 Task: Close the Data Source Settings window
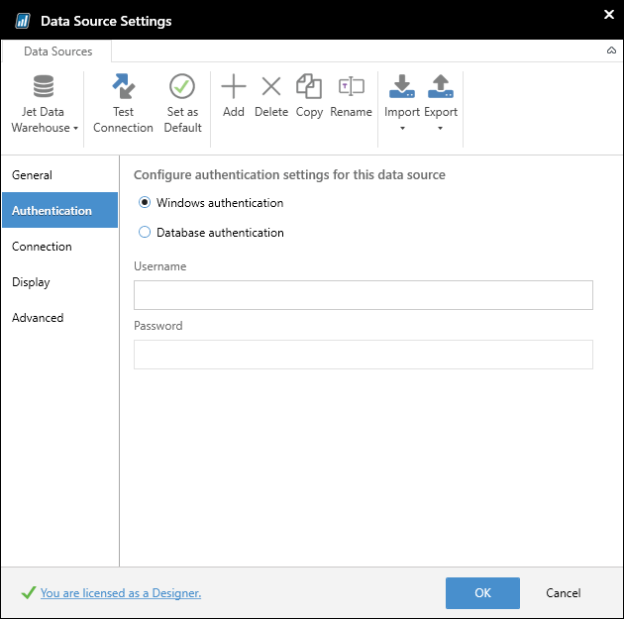[x=609, y=15]
